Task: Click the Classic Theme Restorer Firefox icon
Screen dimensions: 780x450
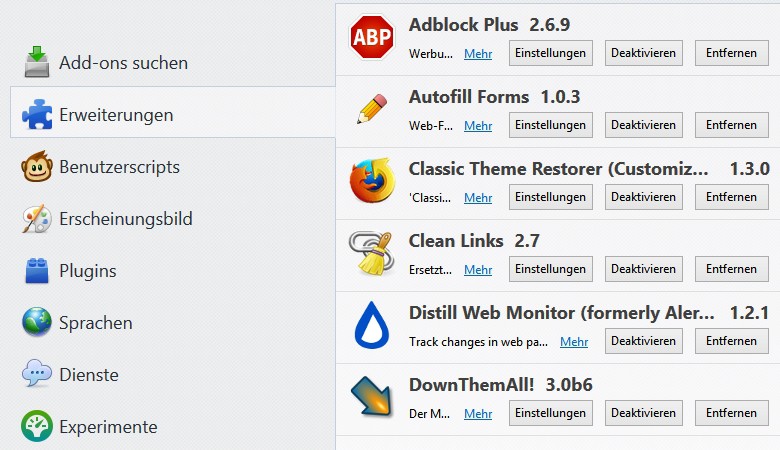Action: 371,183
